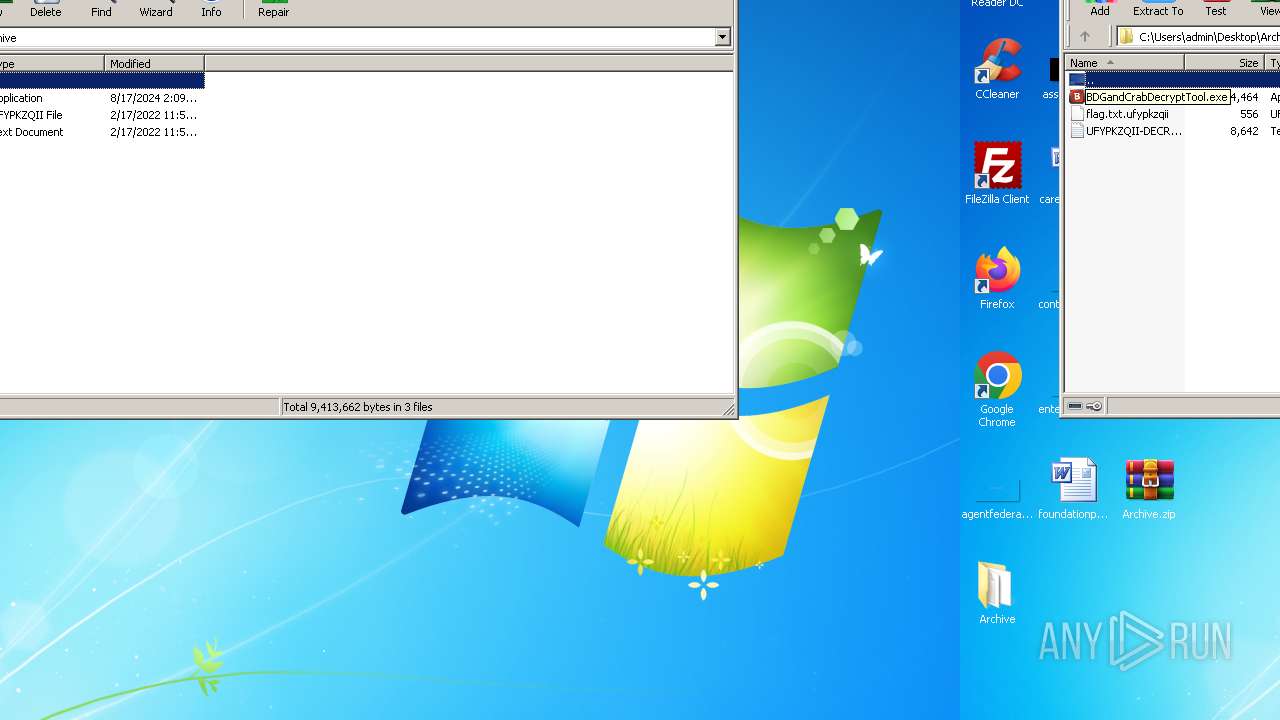Open Archive.zip on the desktop
The height and width of the screenshot is (720, 1280).
[1149, 490]
